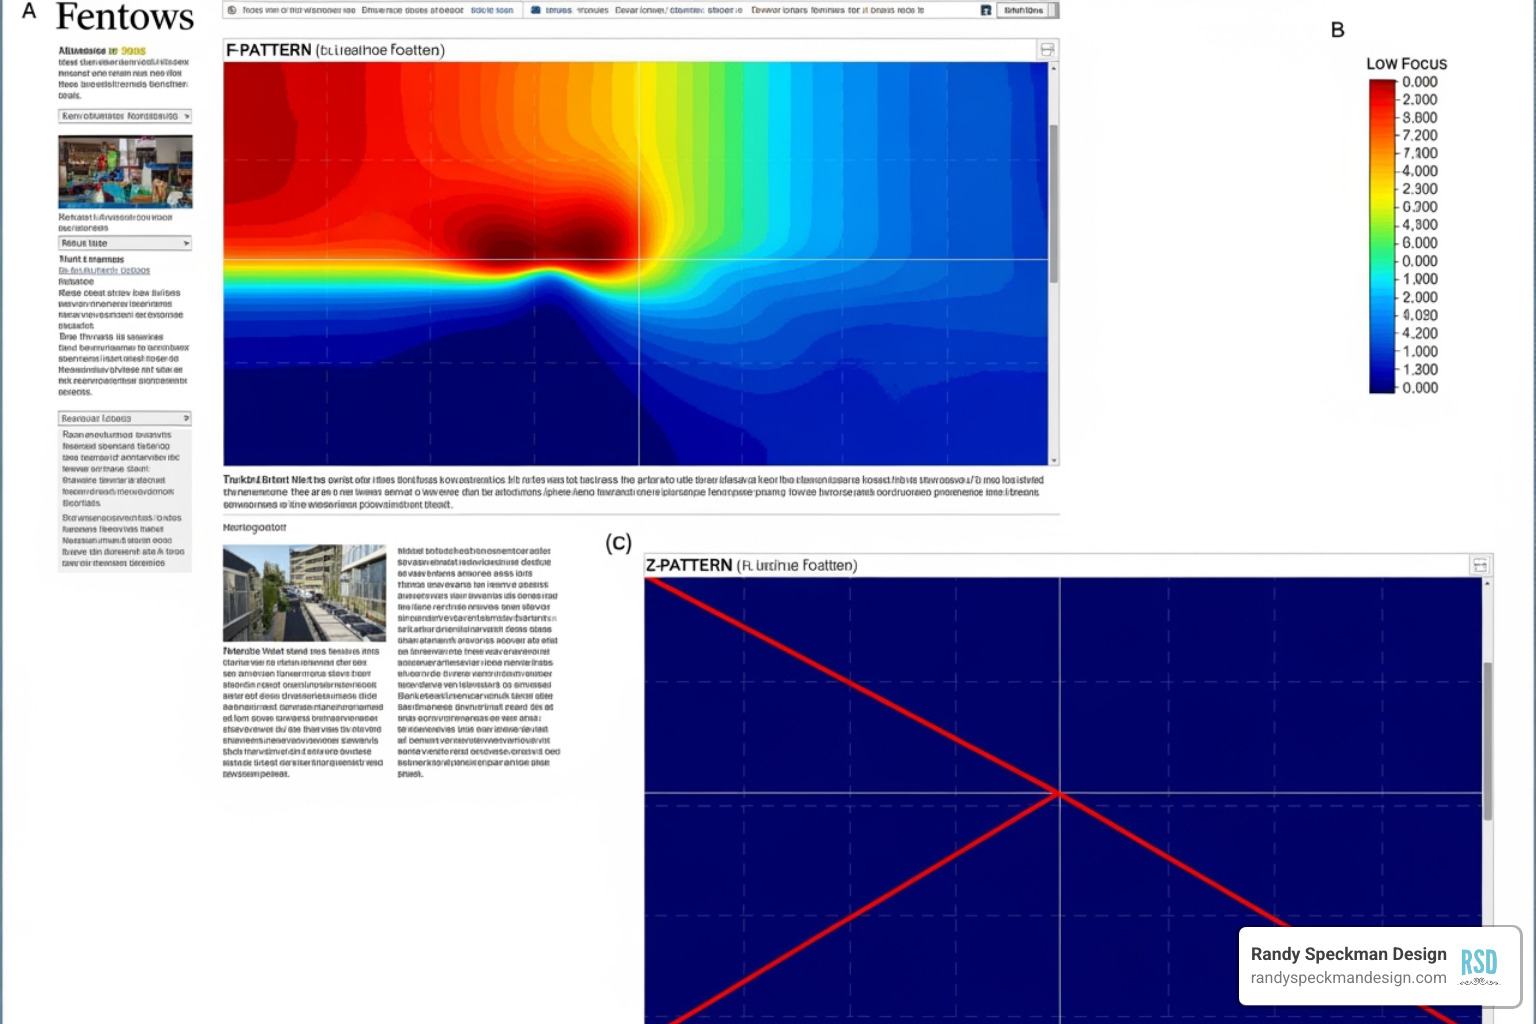Select the blue bookmark icon near the search button
Screen dimensions: 1536x1024
pyautogui.click(x=988, y=10)
